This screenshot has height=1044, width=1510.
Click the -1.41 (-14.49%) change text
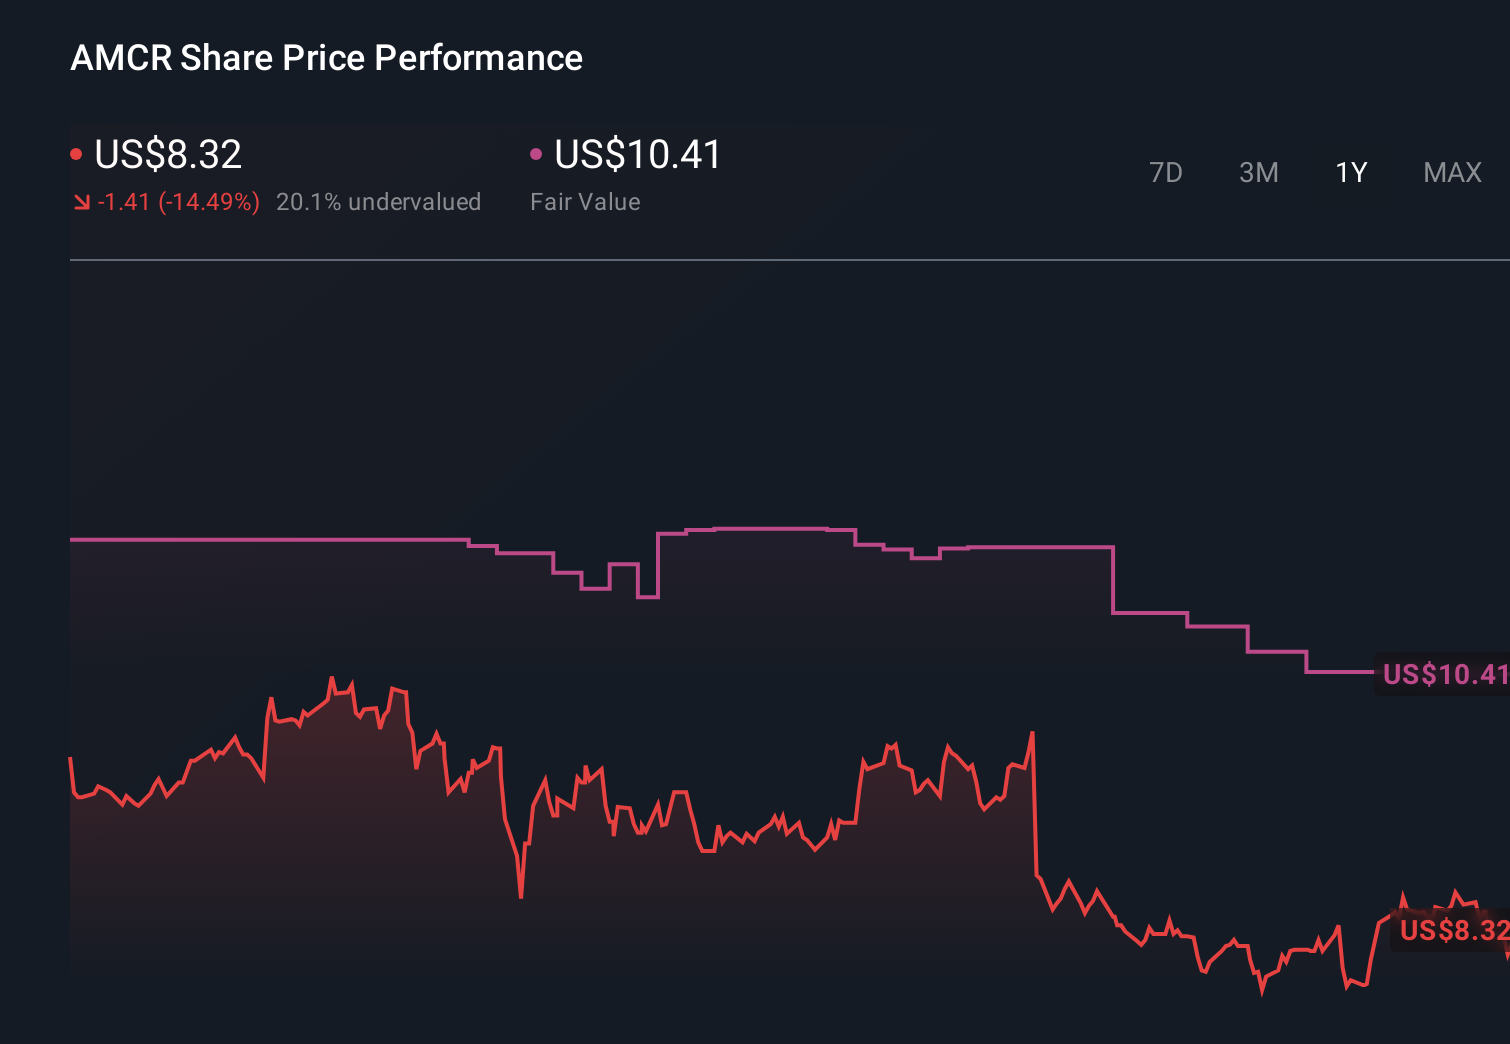tap(178, 201)
